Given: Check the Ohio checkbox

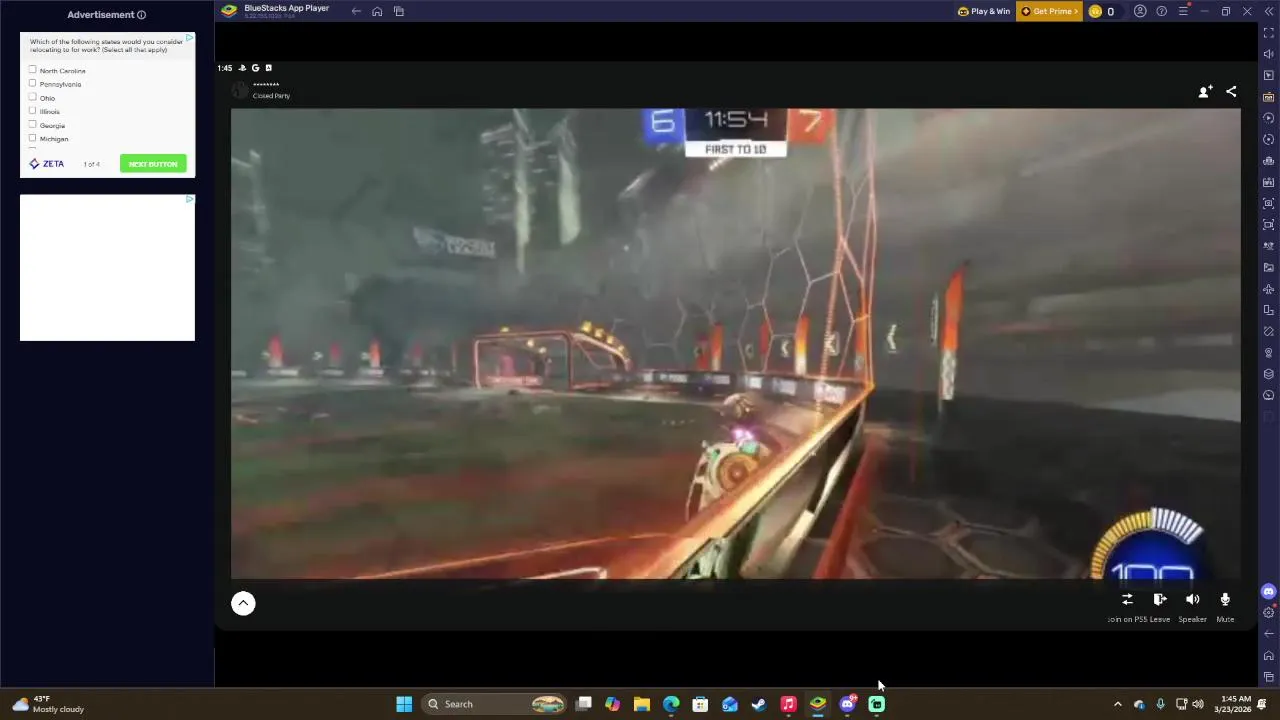Looking at the screenshot, I should pyautogui.click(x=33, y=97).
